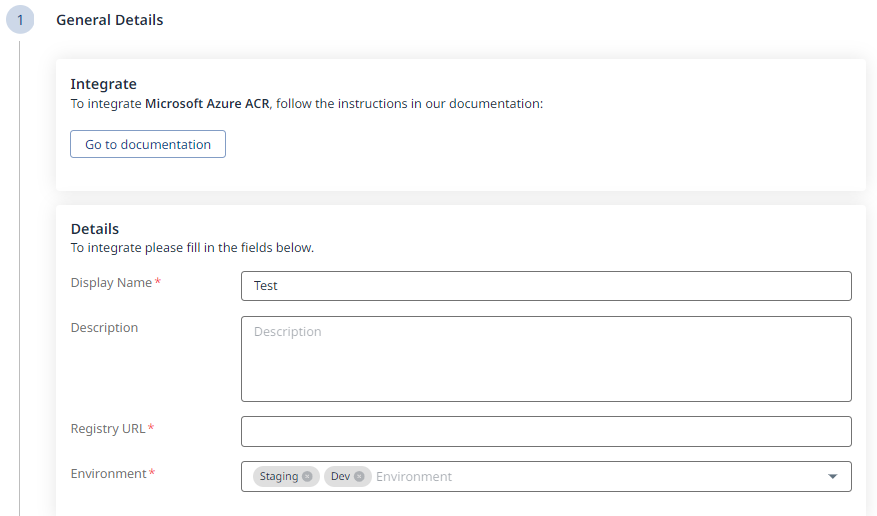Open the Go to documentation button
Image resolution: width=877 pixels, height=516 pixels.
pos(148,144)
